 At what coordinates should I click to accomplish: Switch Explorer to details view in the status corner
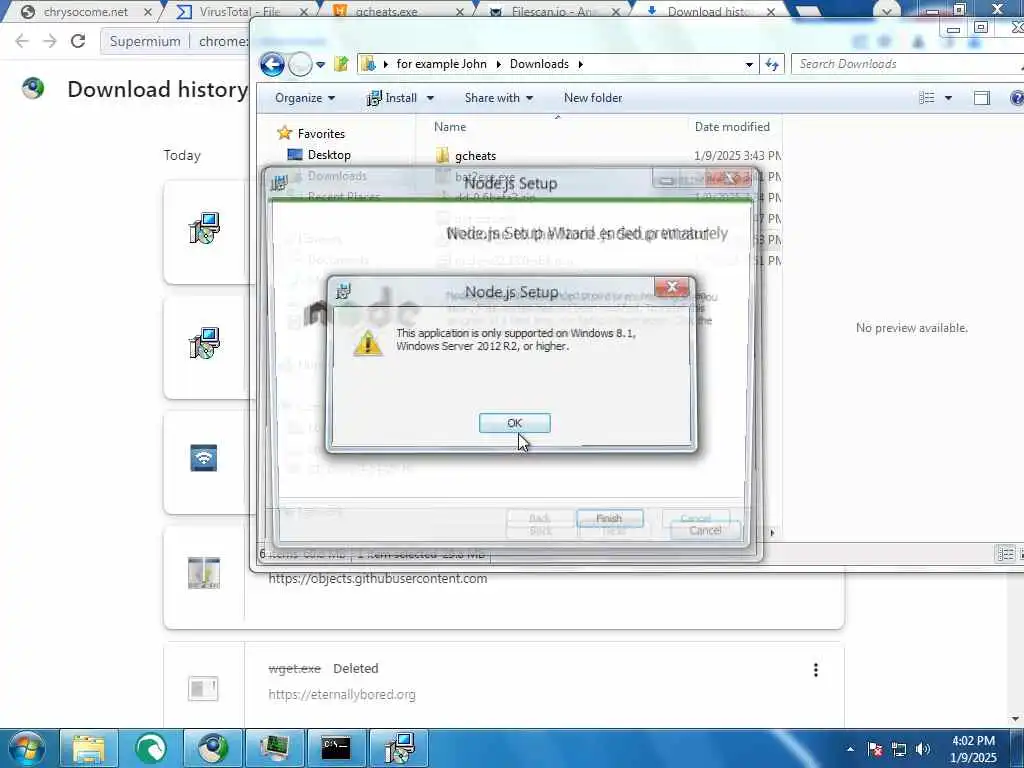1006,554
